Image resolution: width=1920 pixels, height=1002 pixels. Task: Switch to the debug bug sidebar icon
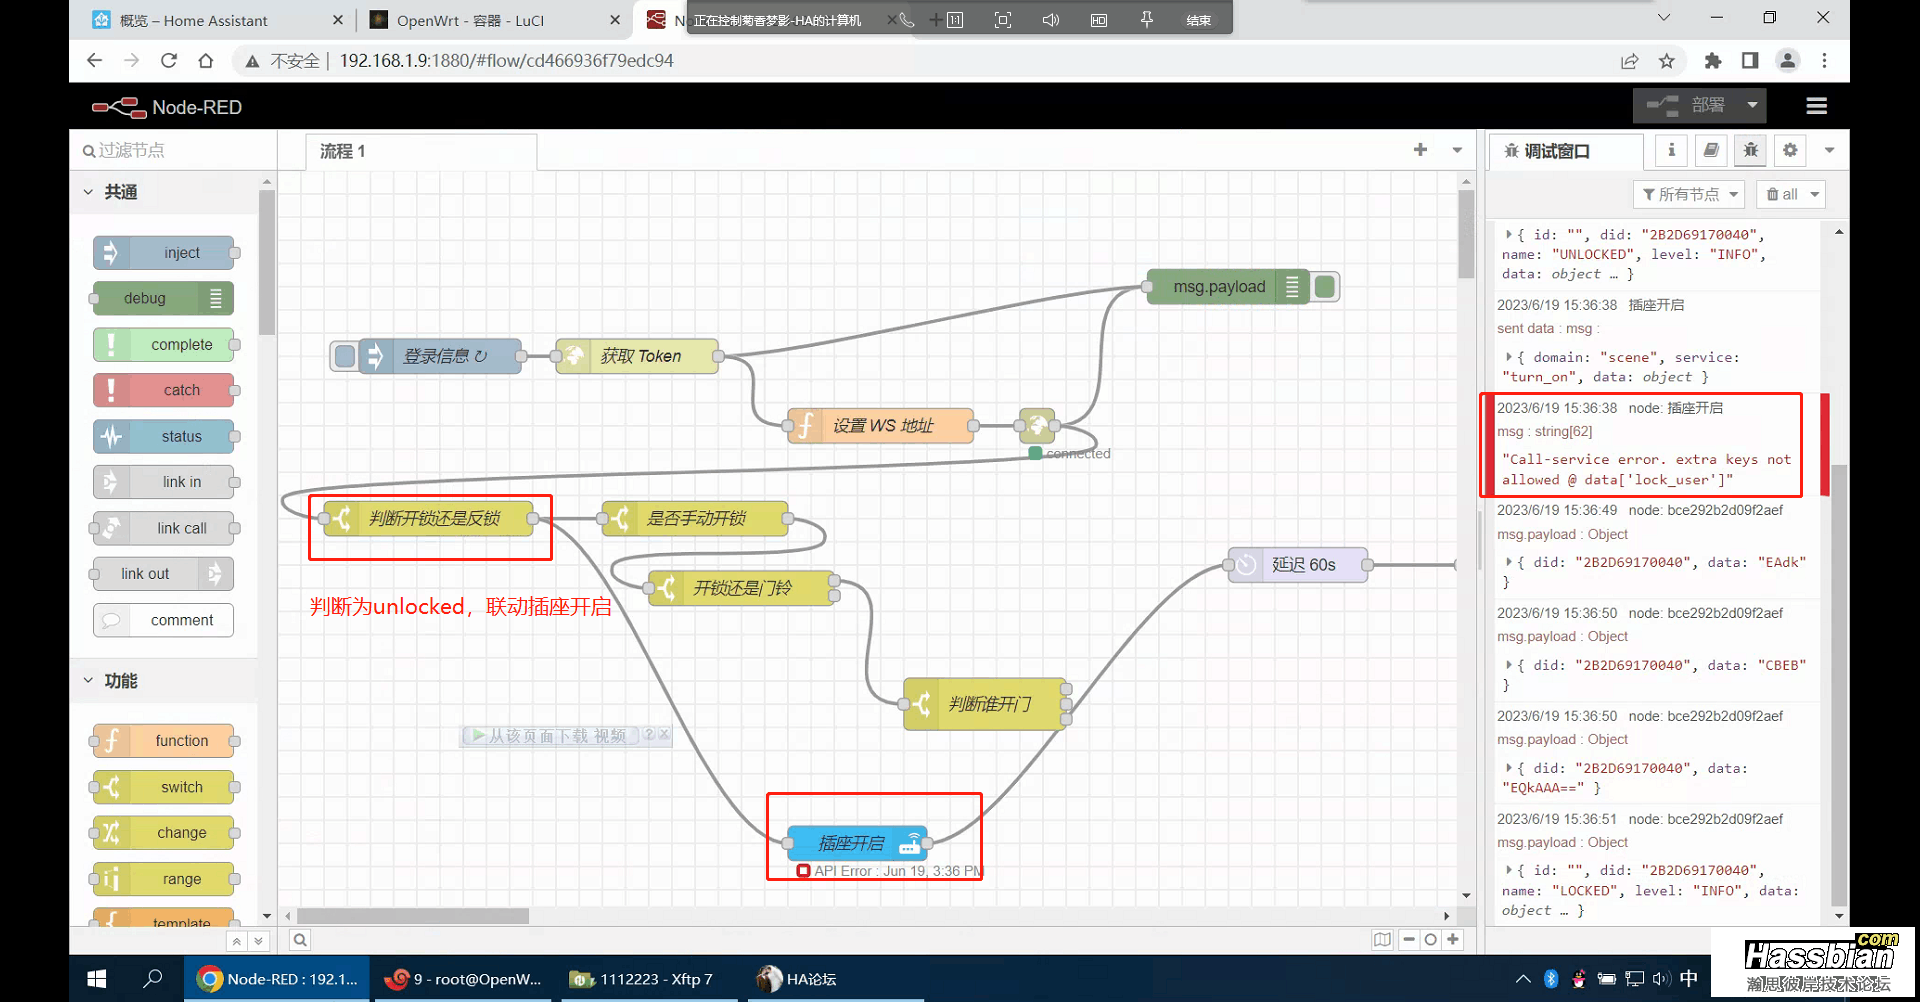tap(1750, 150)
